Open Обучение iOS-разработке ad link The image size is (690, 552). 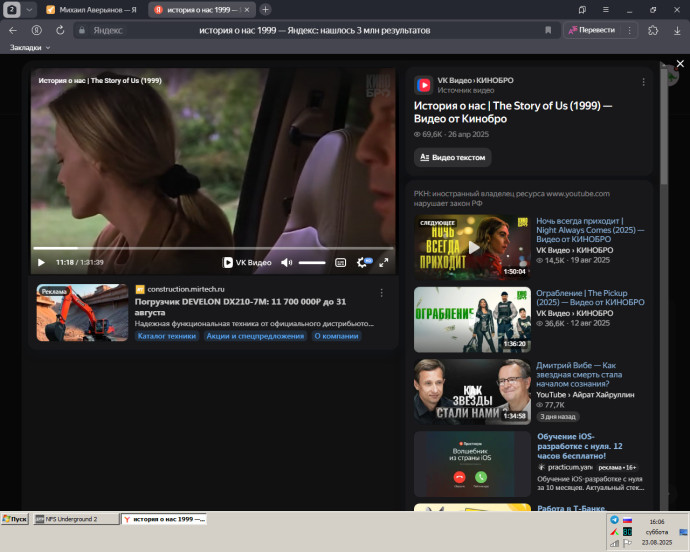click(x=580, y=446)
